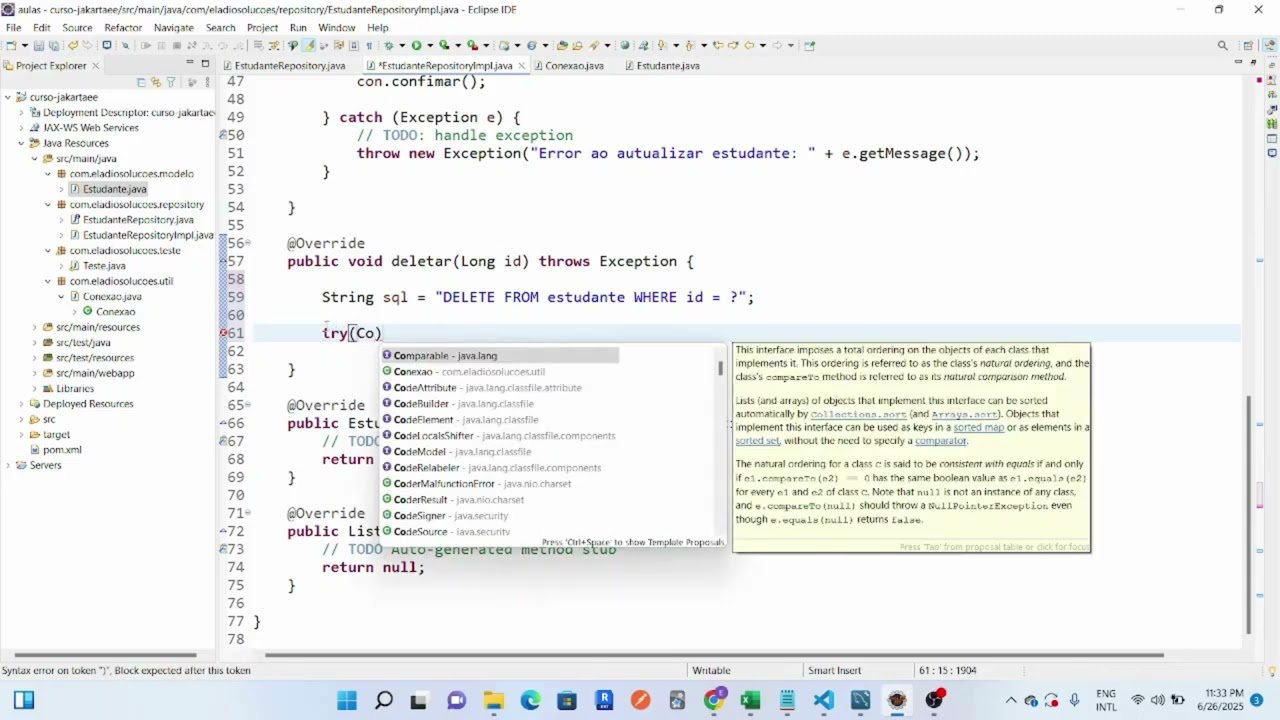Open Microsoft Edge from the taskbar
Image resolution: width=1280 pixels, height=720 pixels.
(530, 700)
